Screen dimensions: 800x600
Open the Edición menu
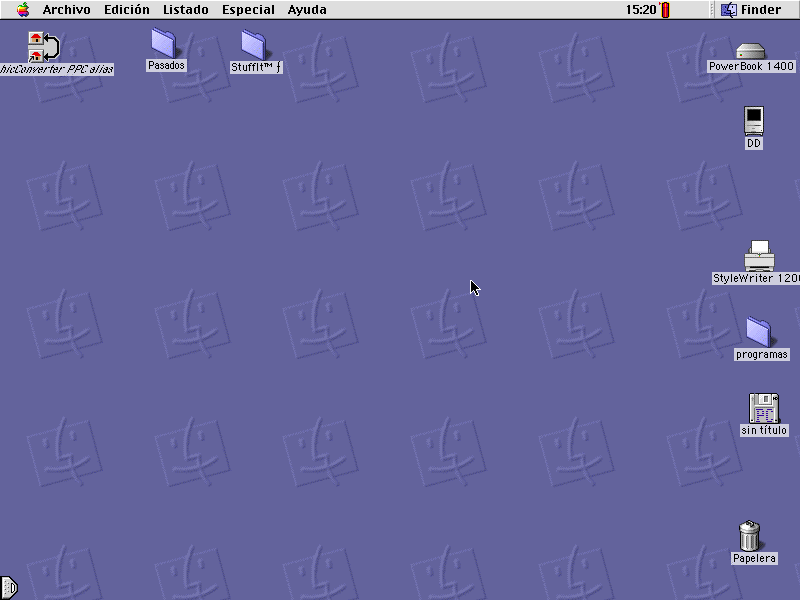(x=127, y=10)
